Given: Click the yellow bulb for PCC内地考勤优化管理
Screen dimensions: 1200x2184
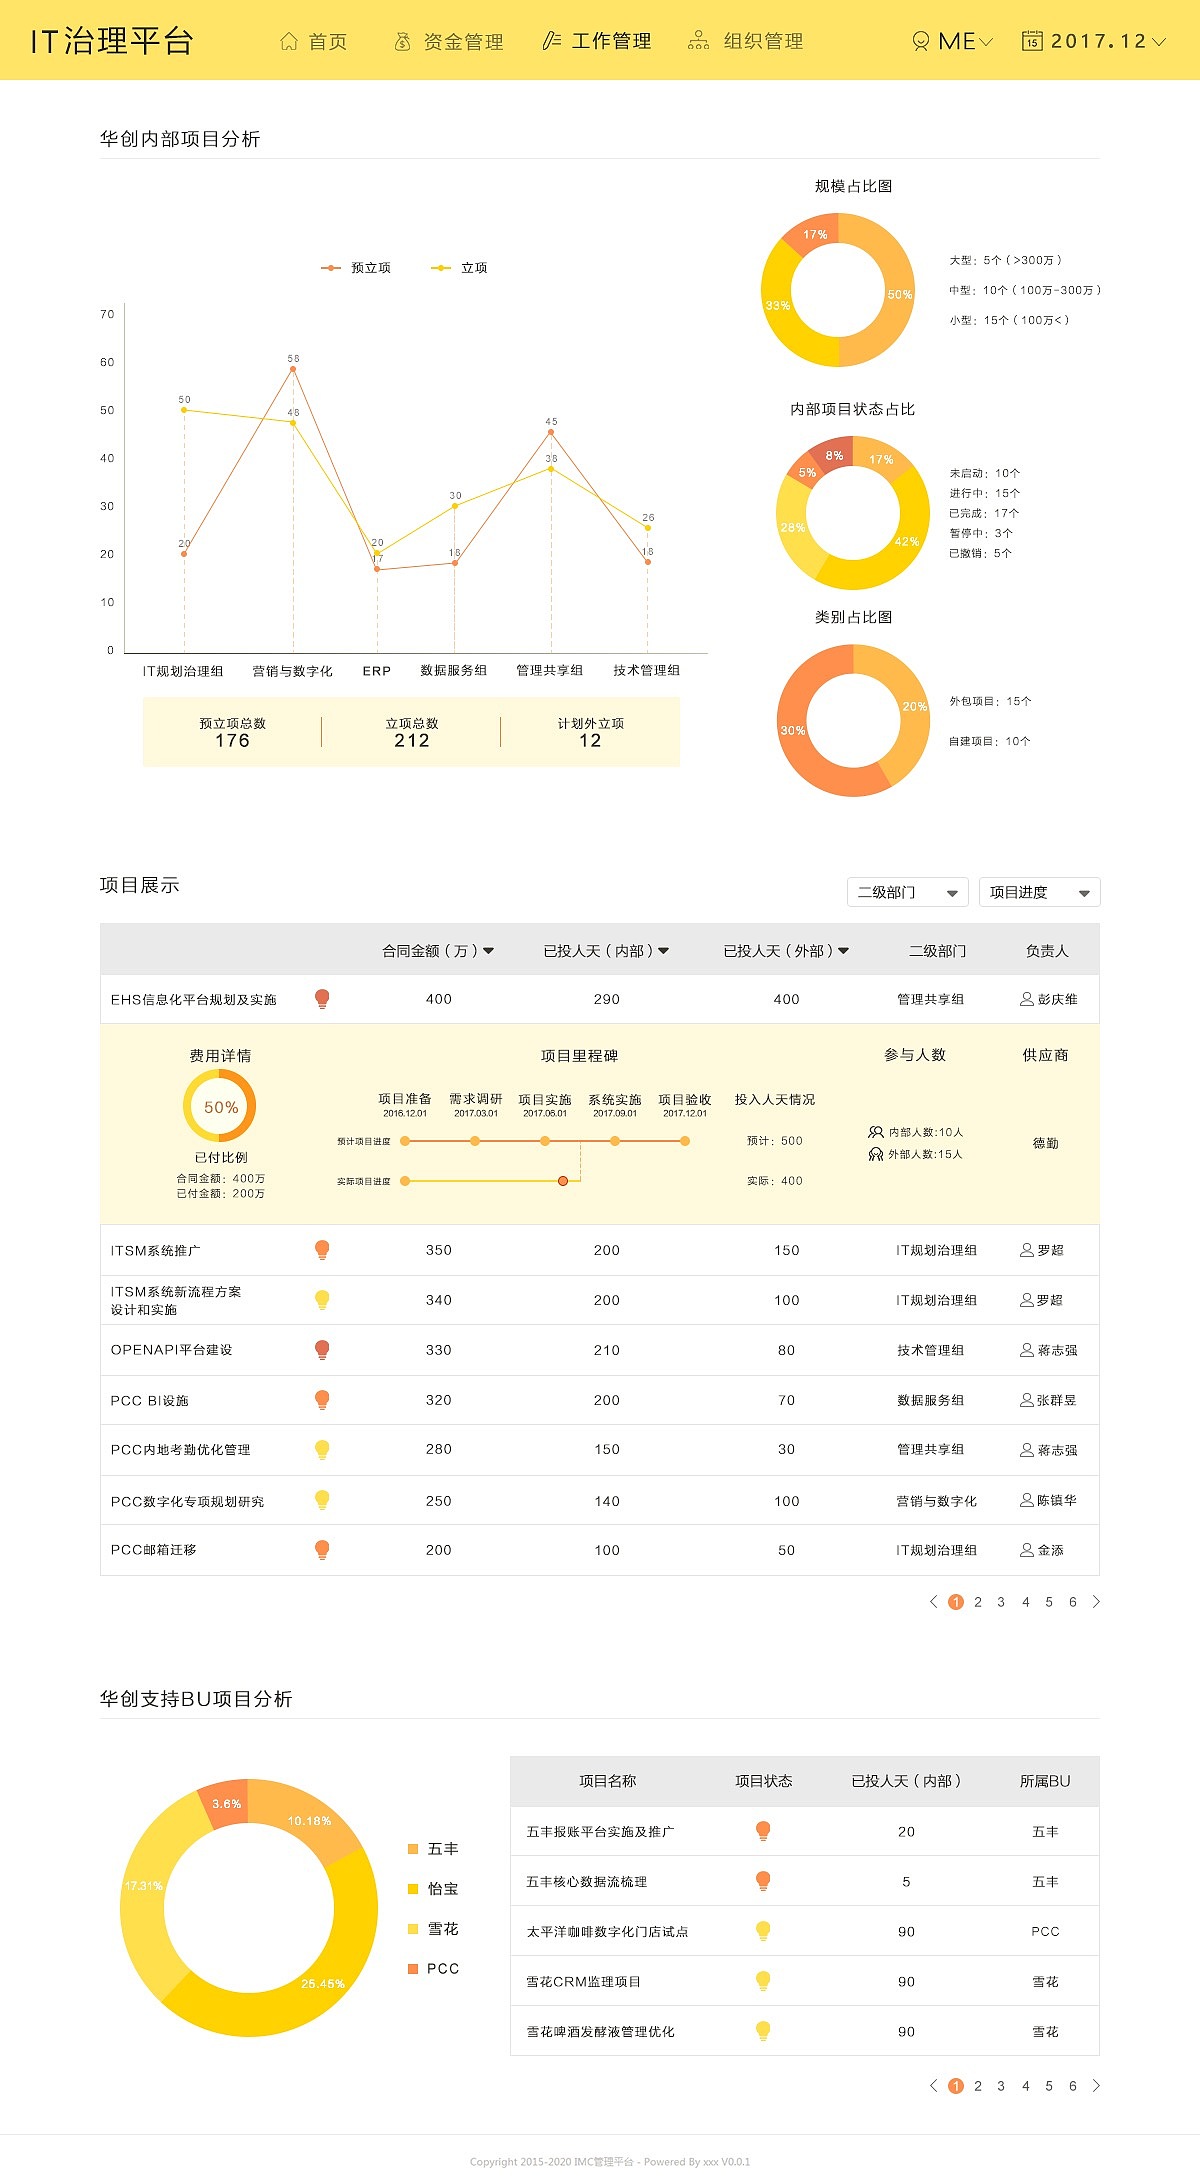Looking at the screenshot, I should click(322, 1449).
